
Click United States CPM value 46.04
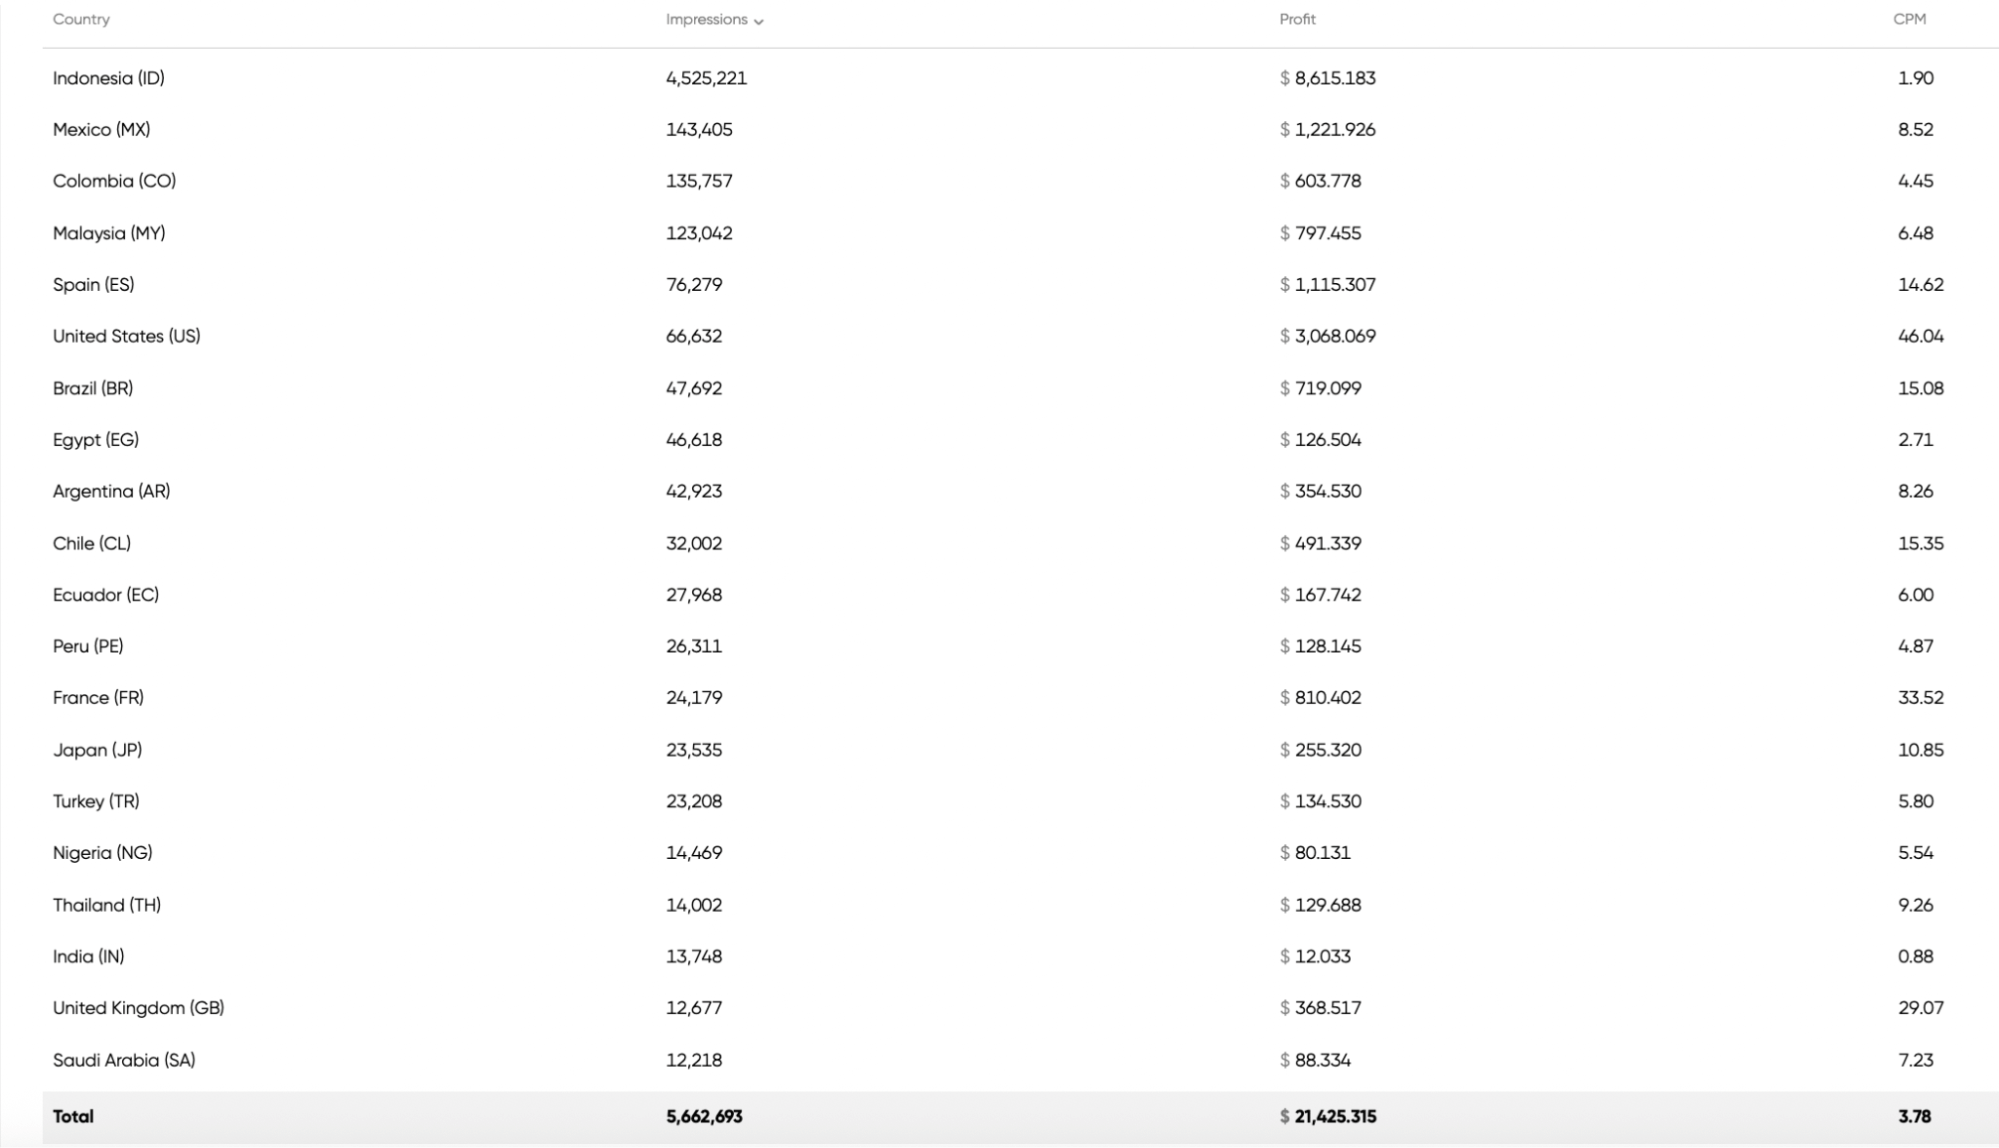(1920, 336)
